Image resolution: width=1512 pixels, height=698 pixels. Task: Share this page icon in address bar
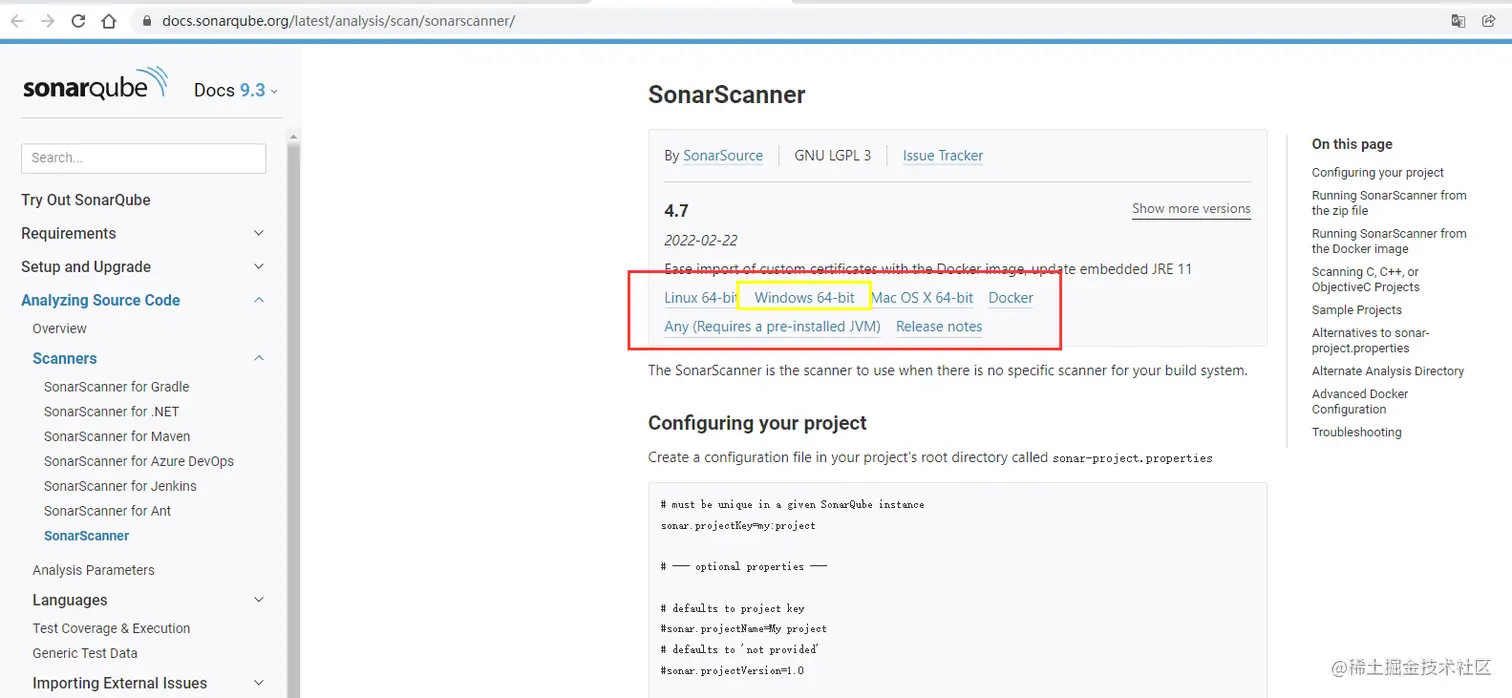[x=1488, y=20]
